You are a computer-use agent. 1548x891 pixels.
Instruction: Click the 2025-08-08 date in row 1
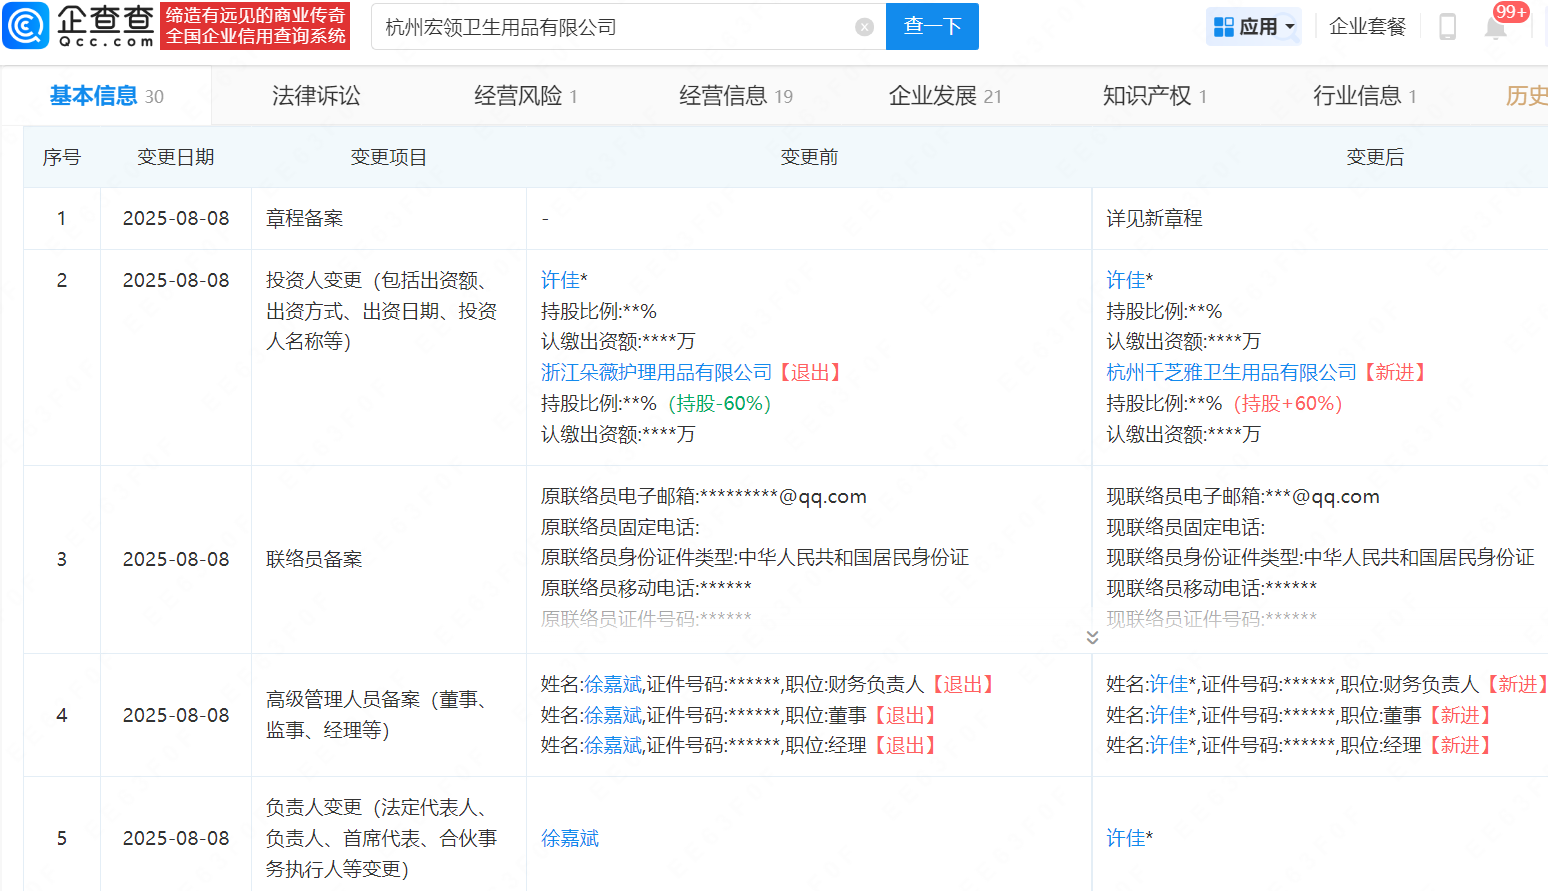pos(176,219)
